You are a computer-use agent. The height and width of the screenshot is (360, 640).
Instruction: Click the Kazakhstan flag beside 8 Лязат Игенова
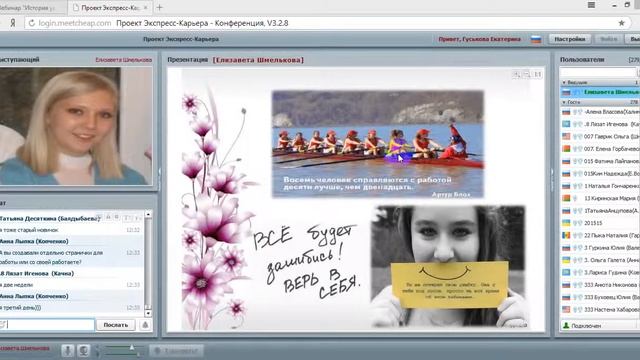(566, 124)
